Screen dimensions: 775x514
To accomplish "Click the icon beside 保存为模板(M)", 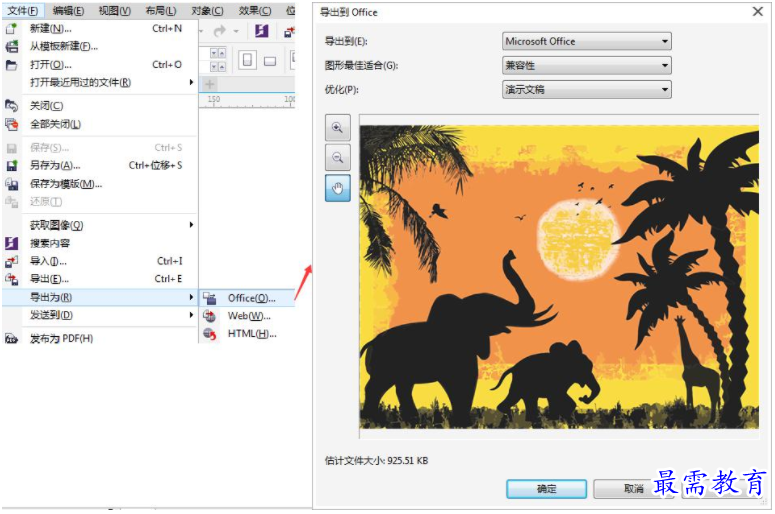I will pos(11,184).
